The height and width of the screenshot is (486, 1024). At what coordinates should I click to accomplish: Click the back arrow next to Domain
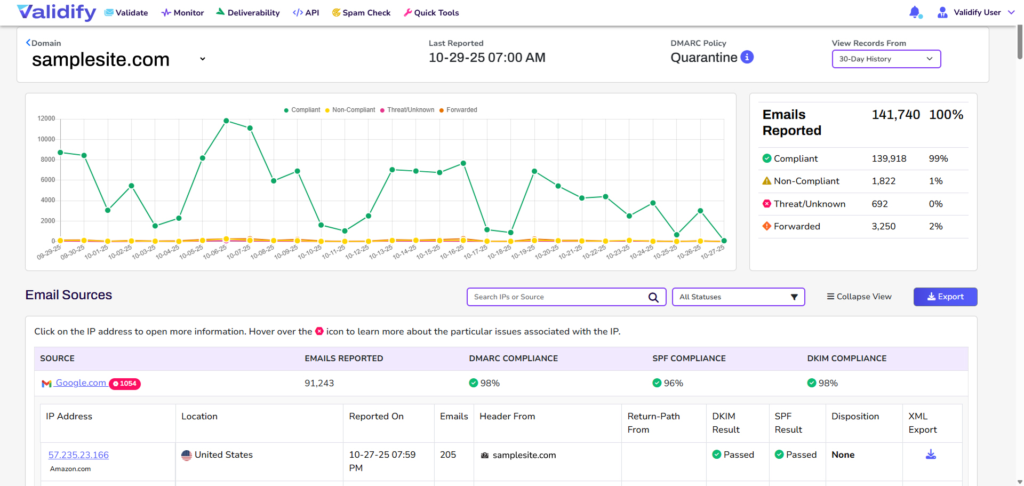[x=29, y=43]
